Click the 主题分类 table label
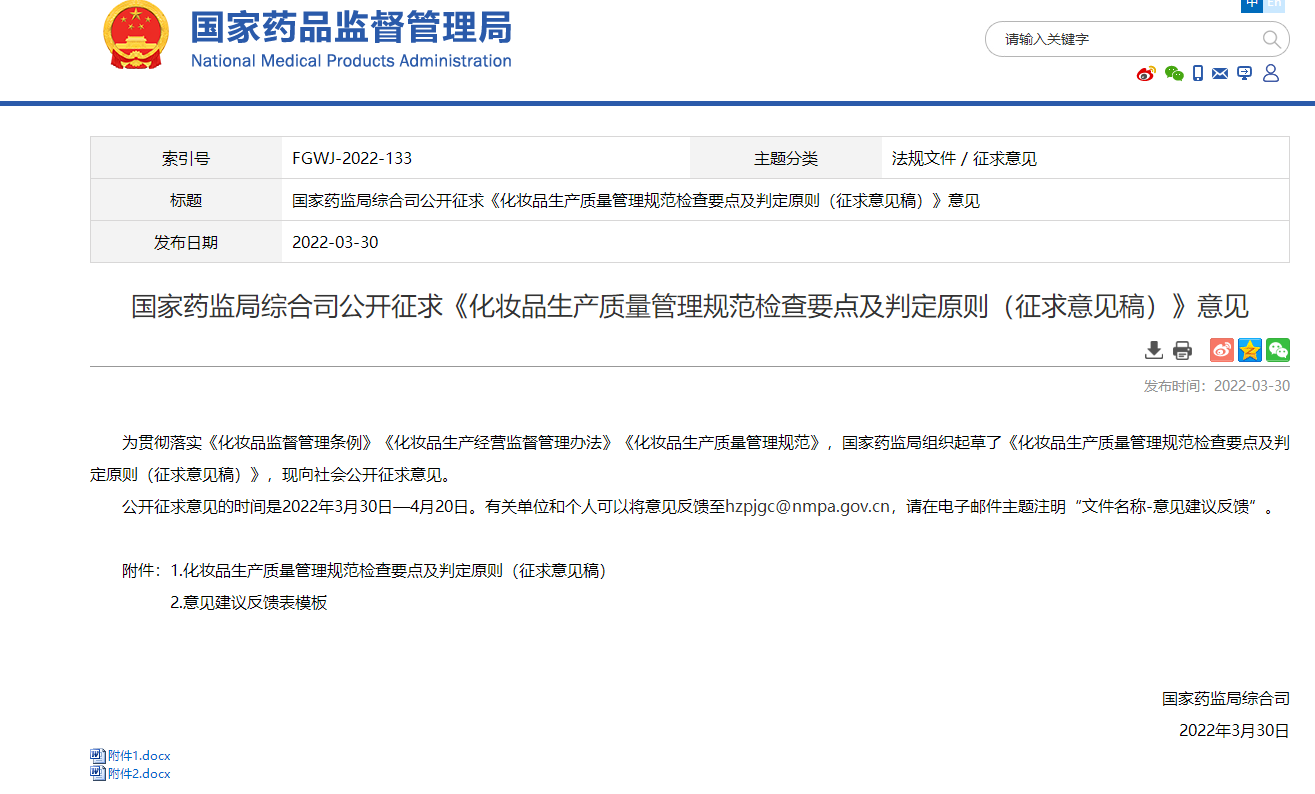 point(786,159)
